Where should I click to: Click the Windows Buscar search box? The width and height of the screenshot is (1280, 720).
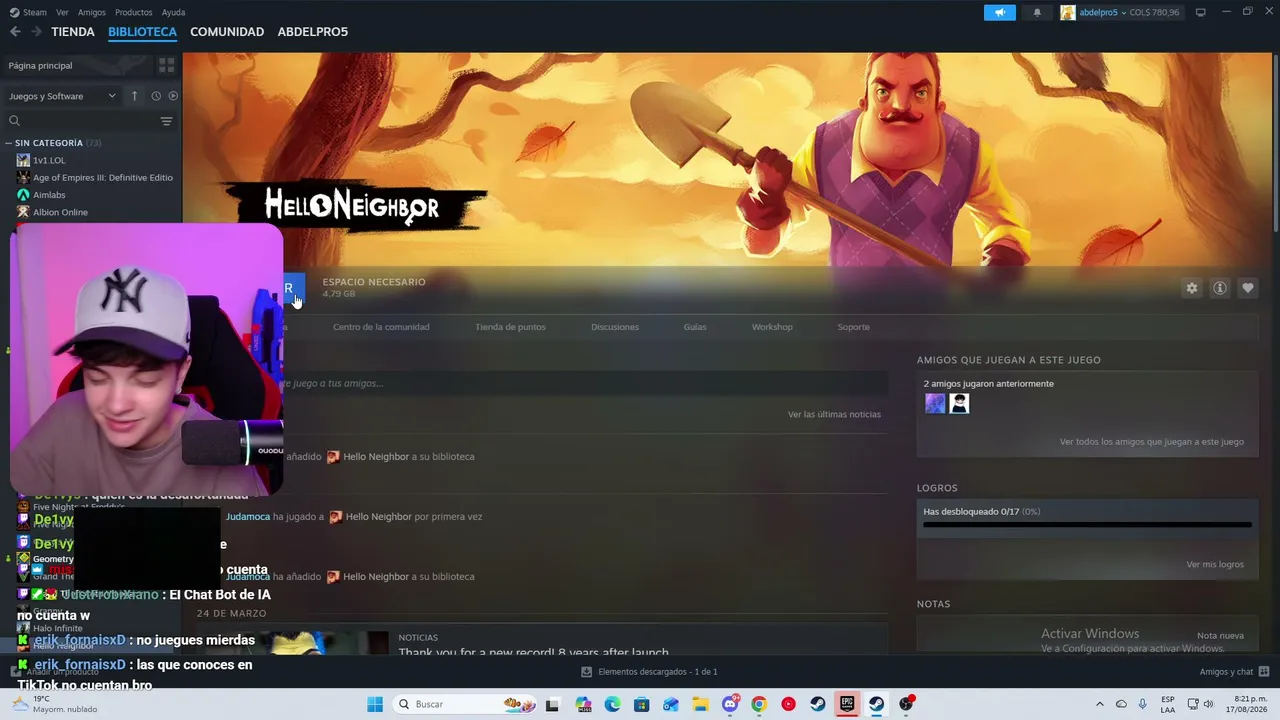[x=464, y=704]
